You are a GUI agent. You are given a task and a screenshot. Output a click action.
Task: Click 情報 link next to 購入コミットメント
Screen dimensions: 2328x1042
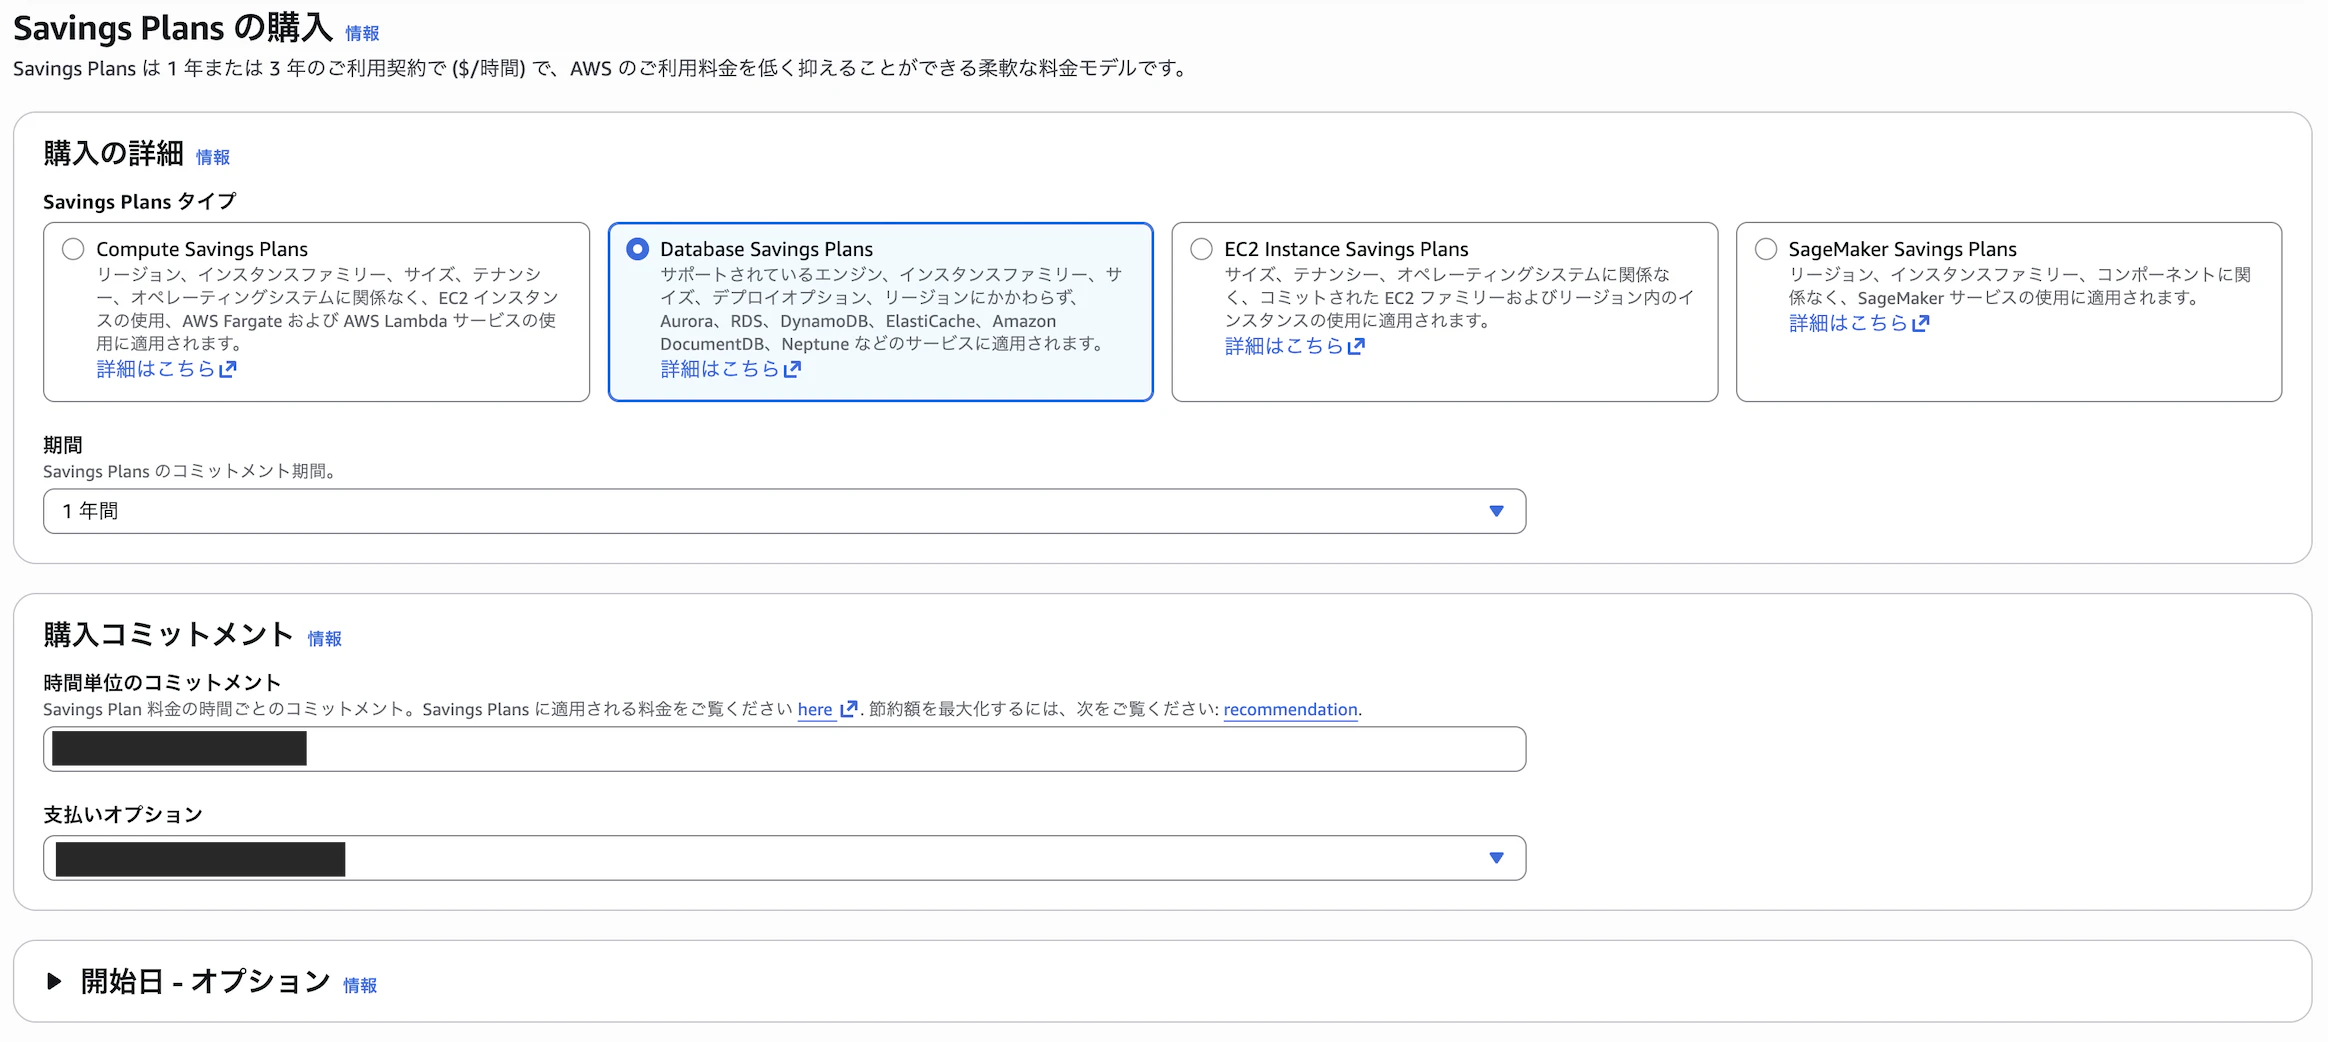[324, 639]
